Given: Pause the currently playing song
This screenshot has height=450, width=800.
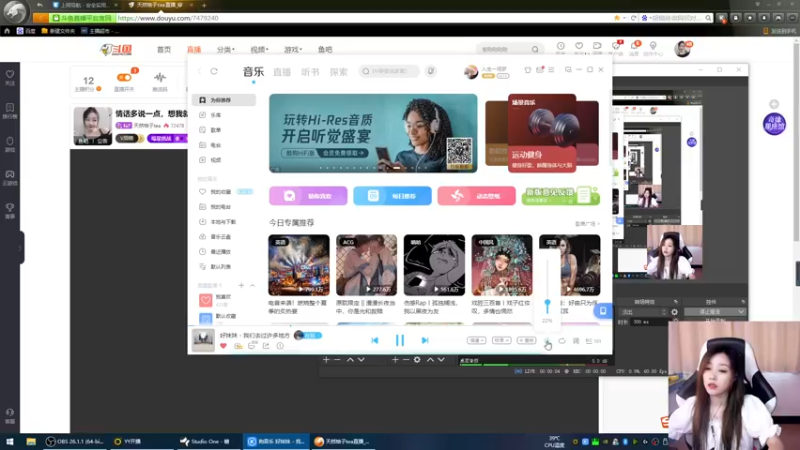Looking at the screenshot, I should point(399,340).
